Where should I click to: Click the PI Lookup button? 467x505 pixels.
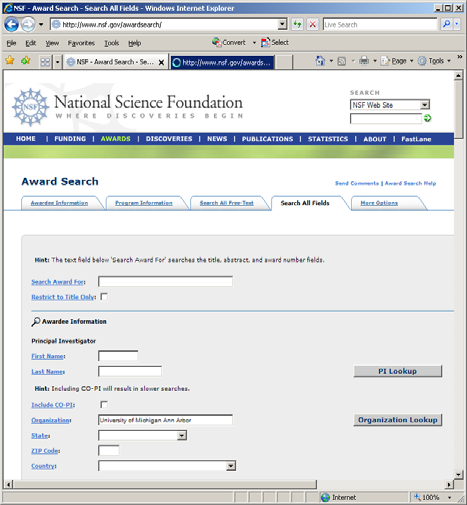[x=398, y=371]
